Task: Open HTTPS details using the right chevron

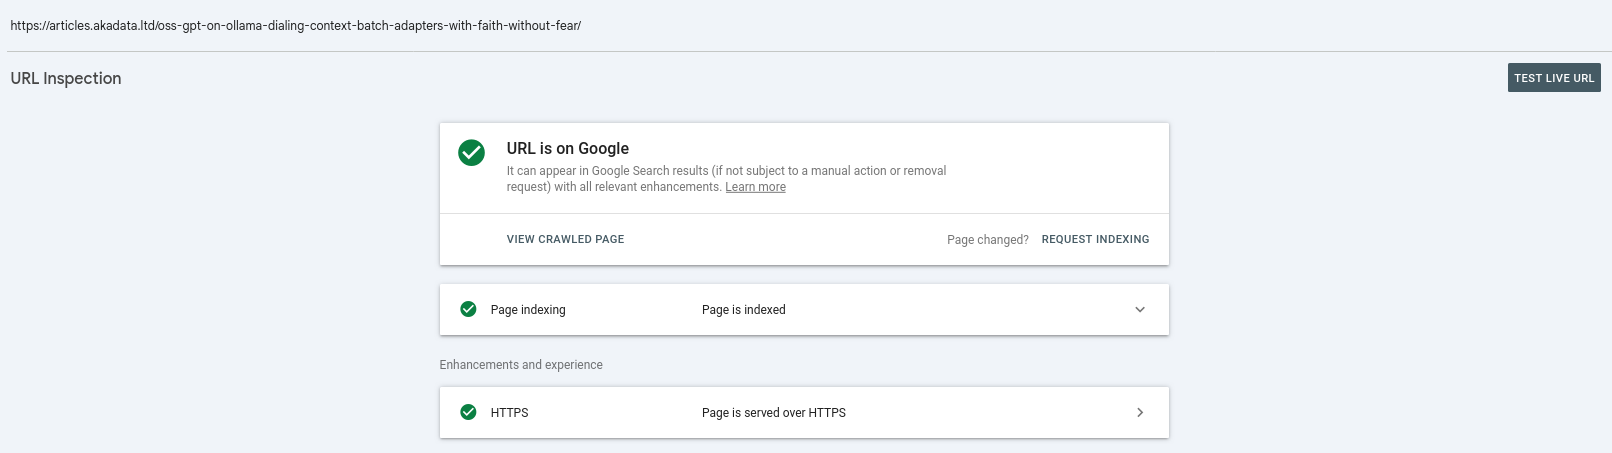Action: 1140,412
